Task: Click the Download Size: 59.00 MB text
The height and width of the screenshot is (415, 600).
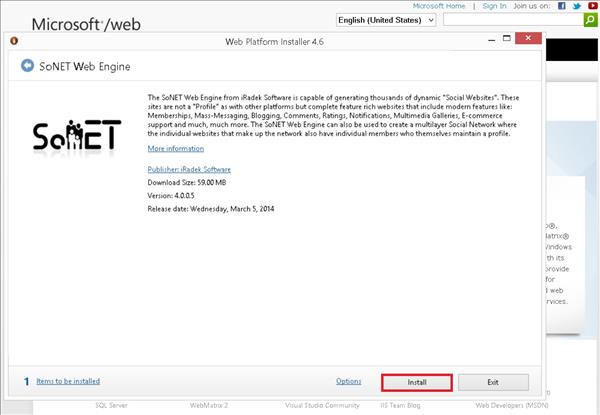Action: point(187,182)
